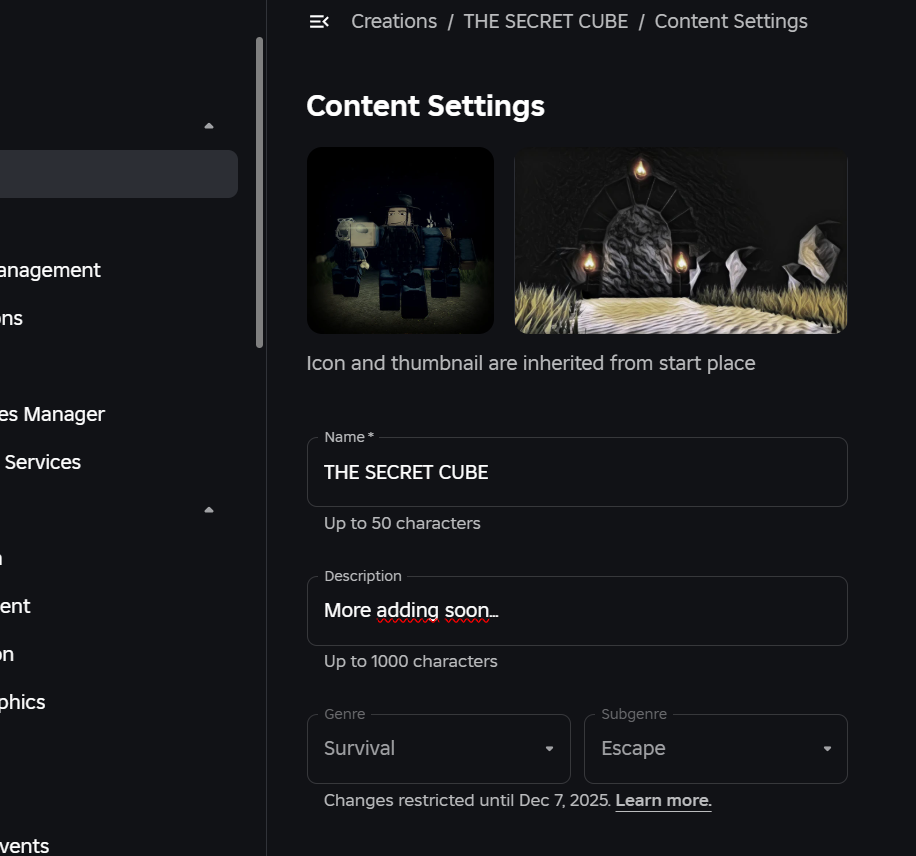Collapse the upper sidebar section arrow
This screenshot has width=916, height=856.
click(209, 126)
